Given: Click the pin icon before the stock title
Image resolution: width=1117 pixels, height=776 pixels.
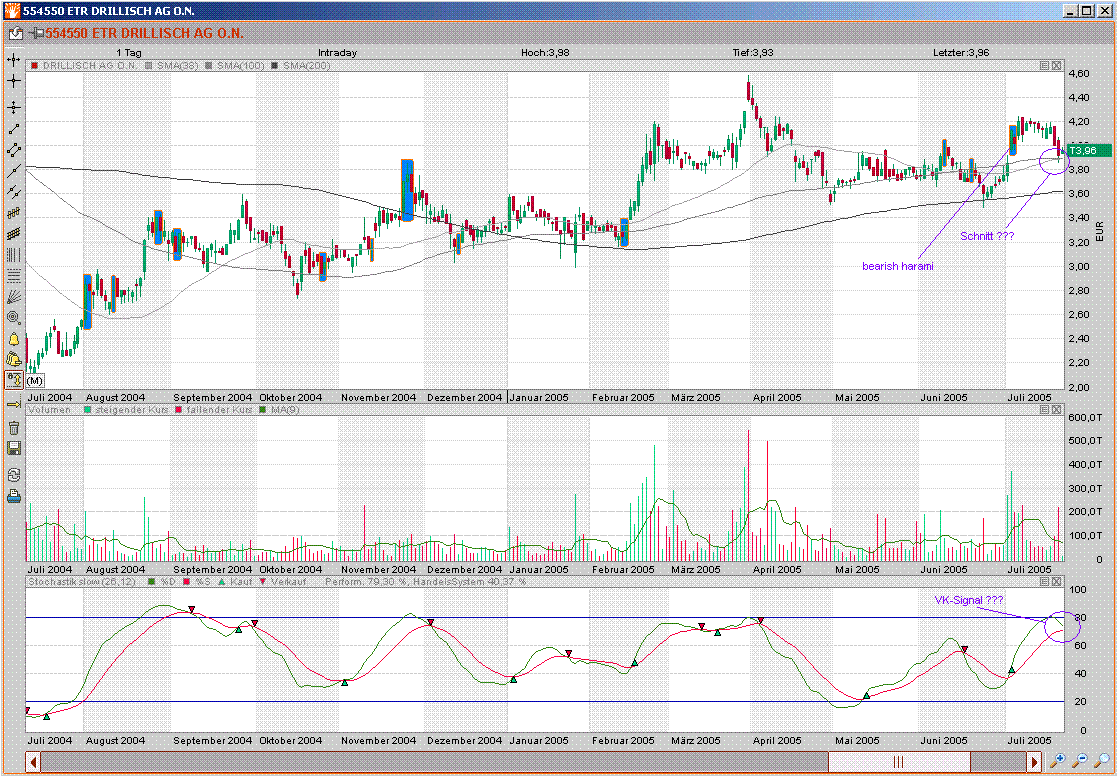Looking at the screenshot, I should 36,33.
